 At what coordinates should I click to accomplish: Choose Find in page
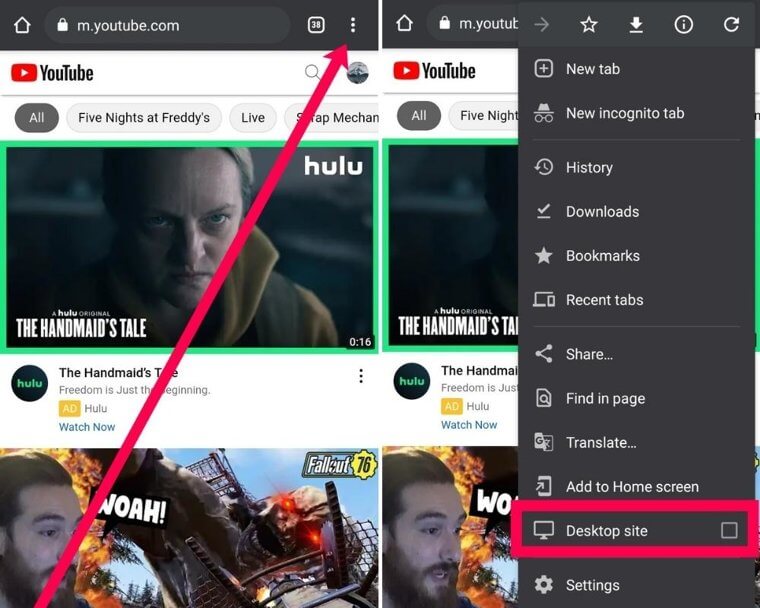point(636,399)
